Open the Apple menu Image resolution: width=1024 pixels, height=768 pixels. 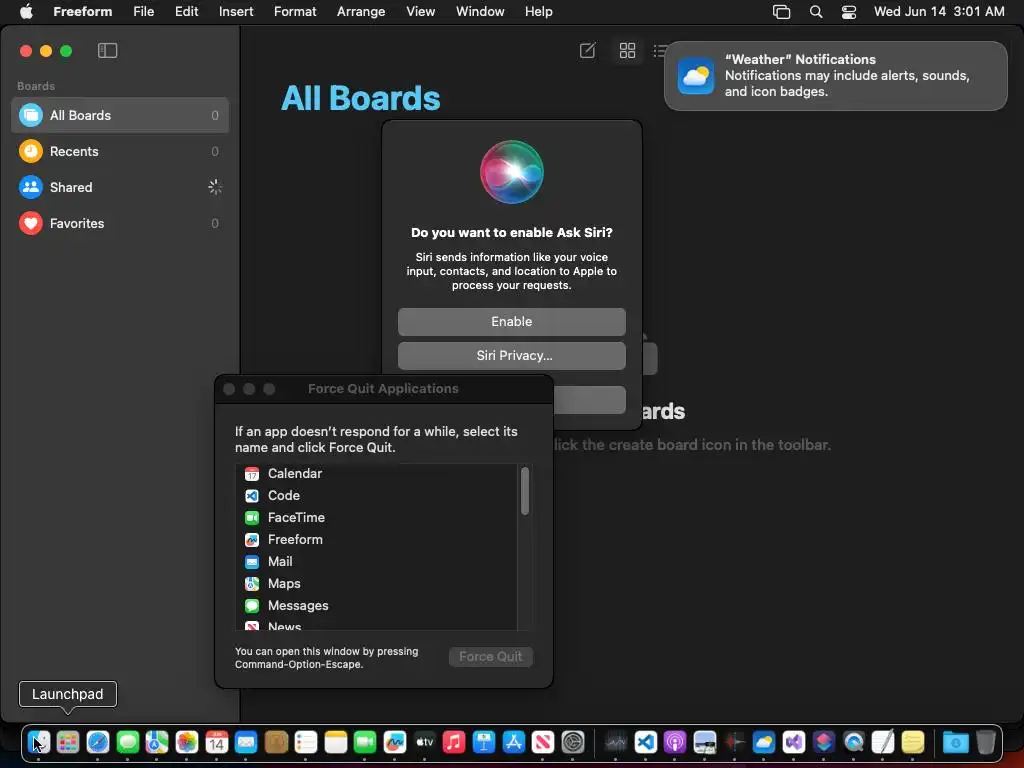(x=26, y=12)
